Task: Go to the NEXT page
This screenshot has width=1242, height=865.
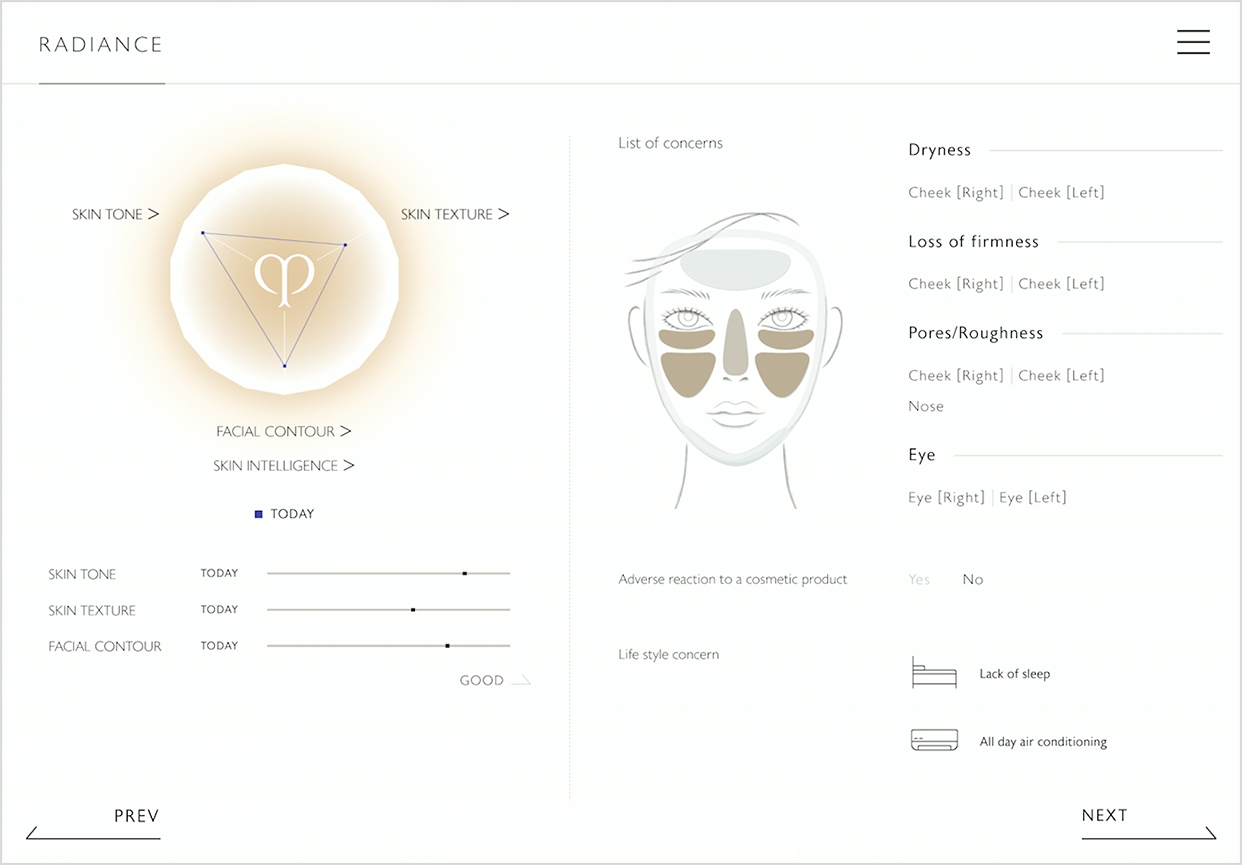Action: [1105, 816]
